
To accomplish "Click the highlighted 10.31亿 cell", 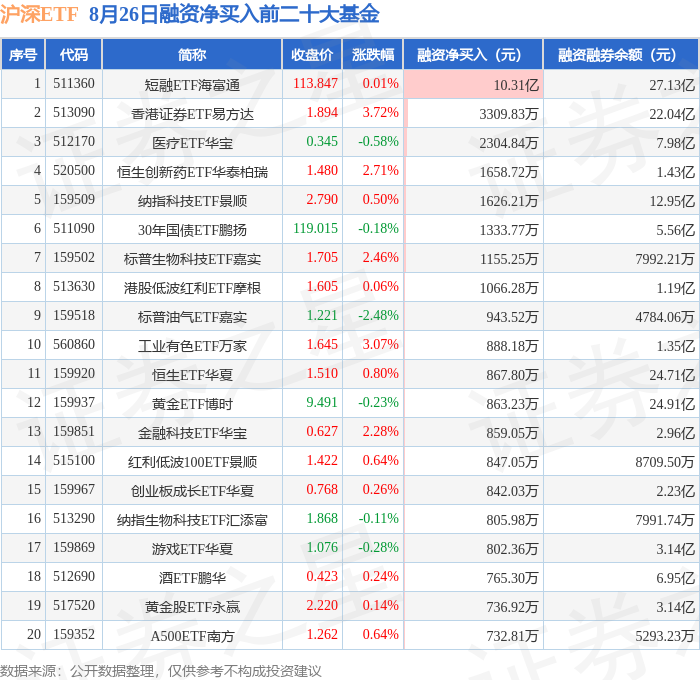I will tap(473, 84).
